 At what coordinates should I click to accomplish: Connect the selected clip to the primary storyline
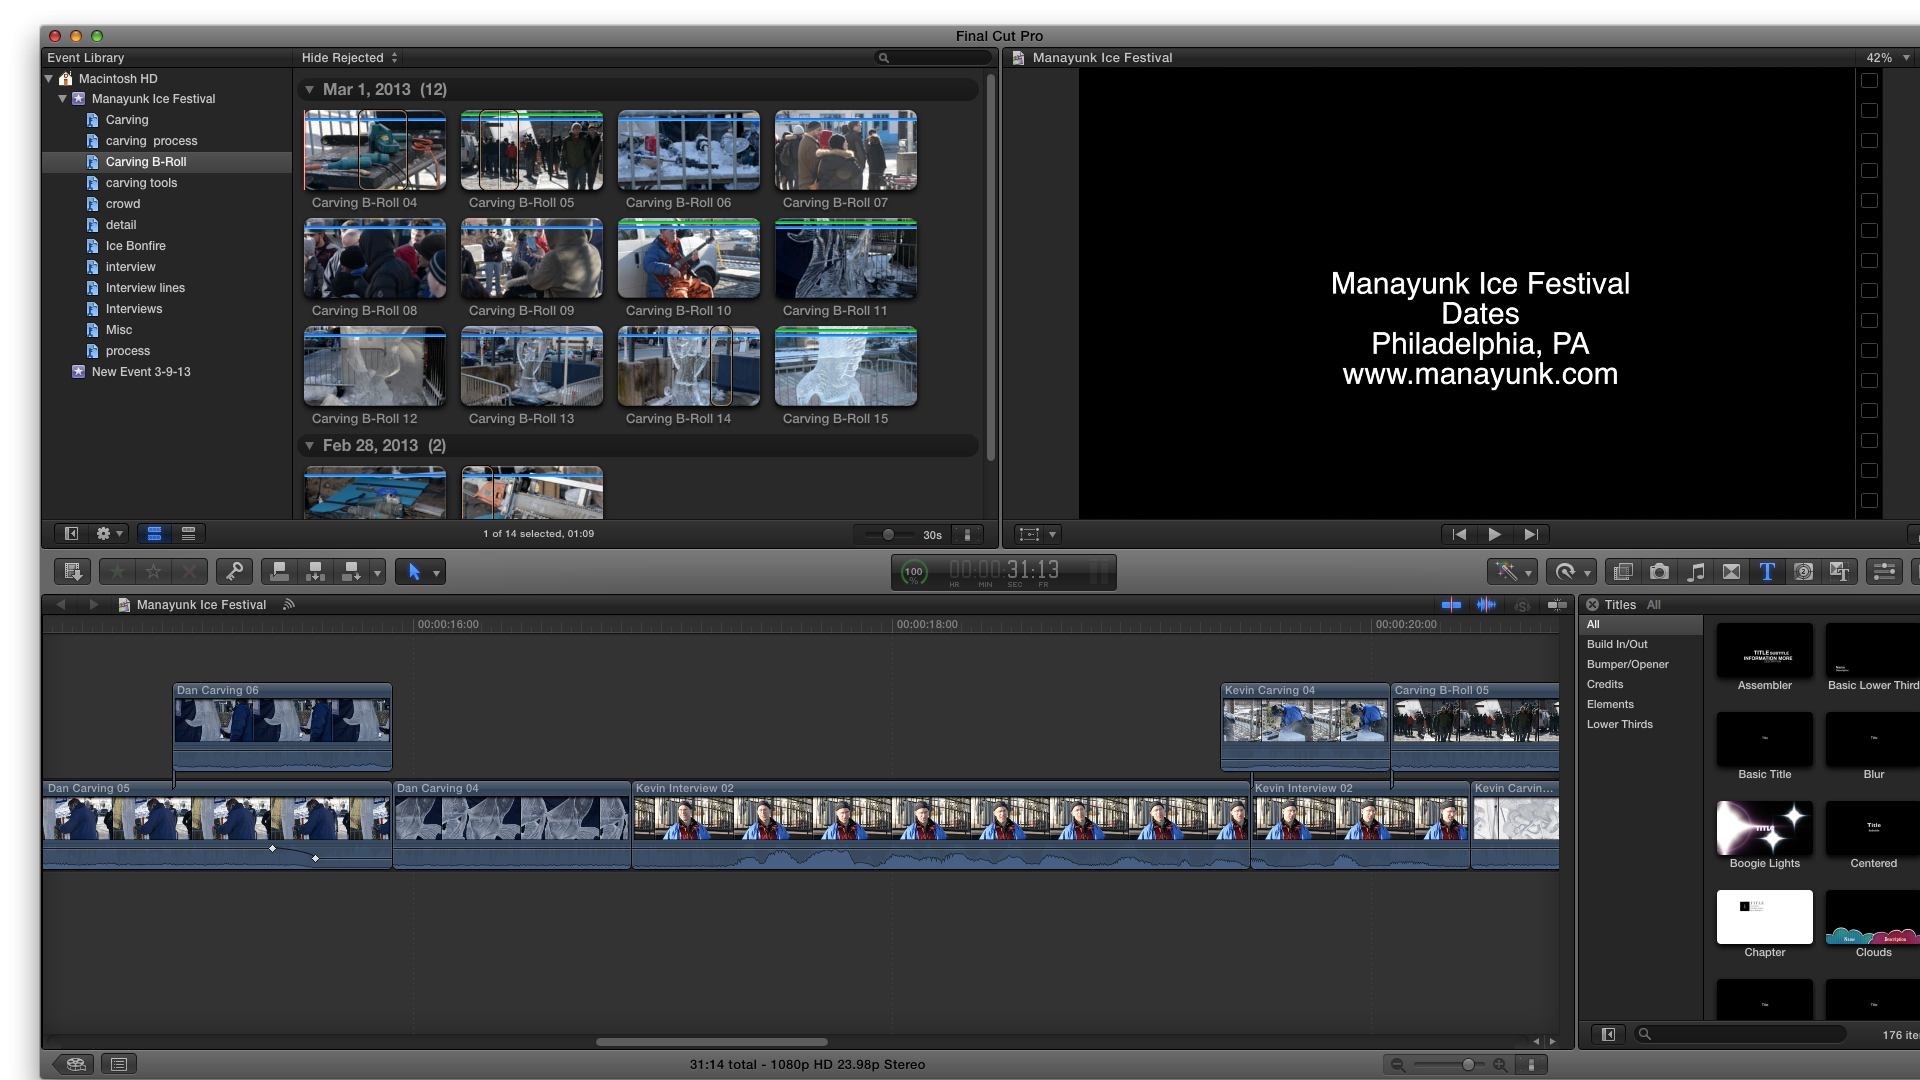point(280,572)
